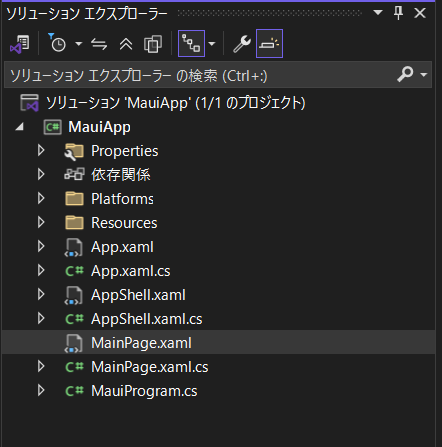442x447 pixels.
Task: Click the pending changes filter clock icon
Action: point(57,43)
